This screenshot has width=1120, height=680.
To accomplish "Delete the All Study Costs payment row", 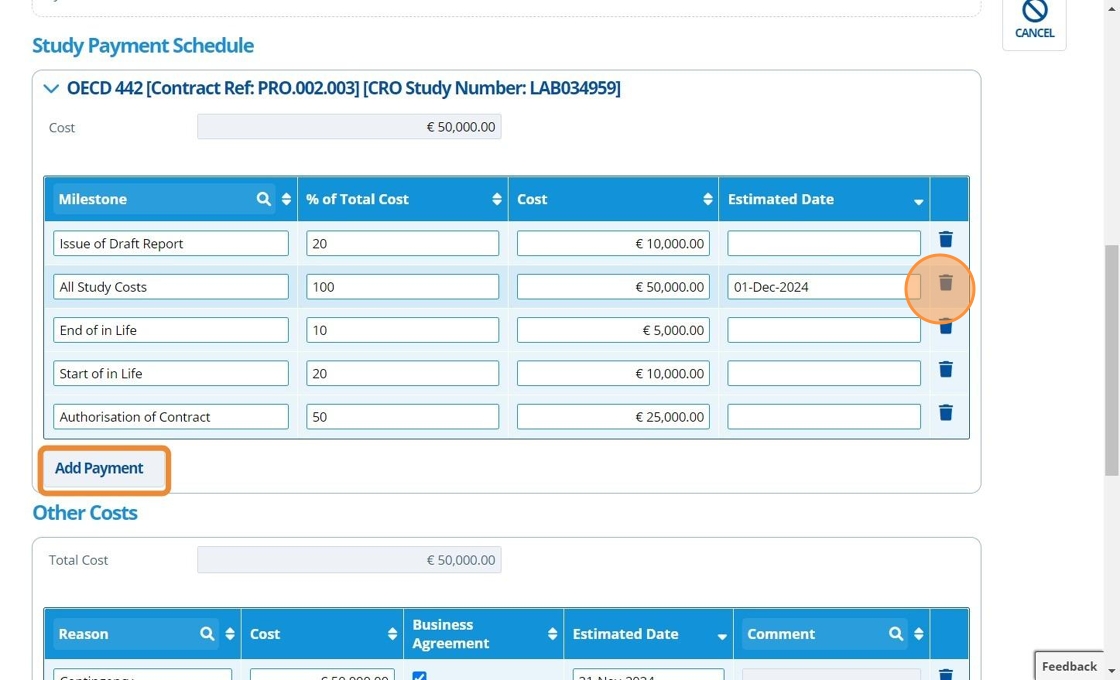I will coord(945,284).
